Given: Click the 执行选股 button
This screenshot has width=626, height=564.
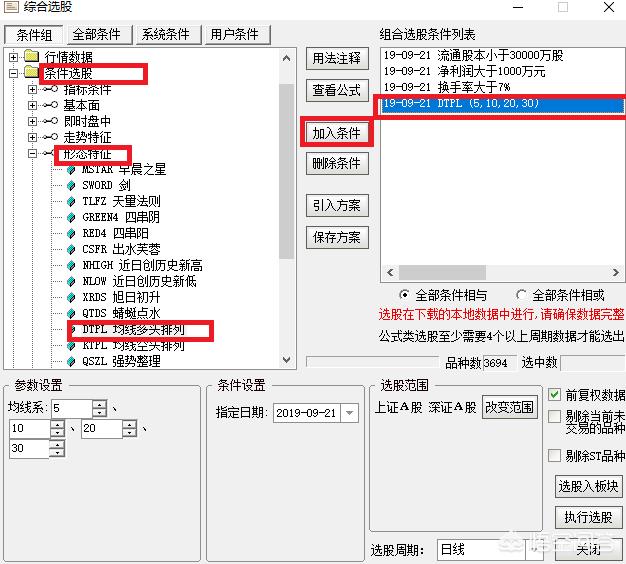Looking at the screenshot, I should click(588, 517).
